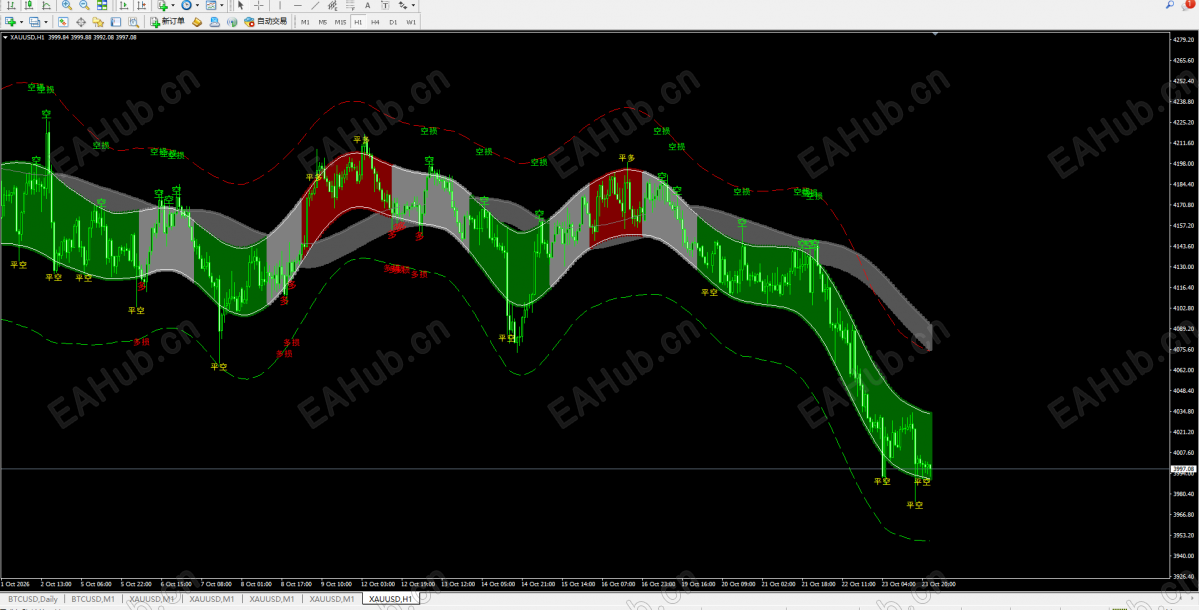Open the Strategy Tester icon
Viewport: 1199px width, 610px height.
(x=133, y=21)
